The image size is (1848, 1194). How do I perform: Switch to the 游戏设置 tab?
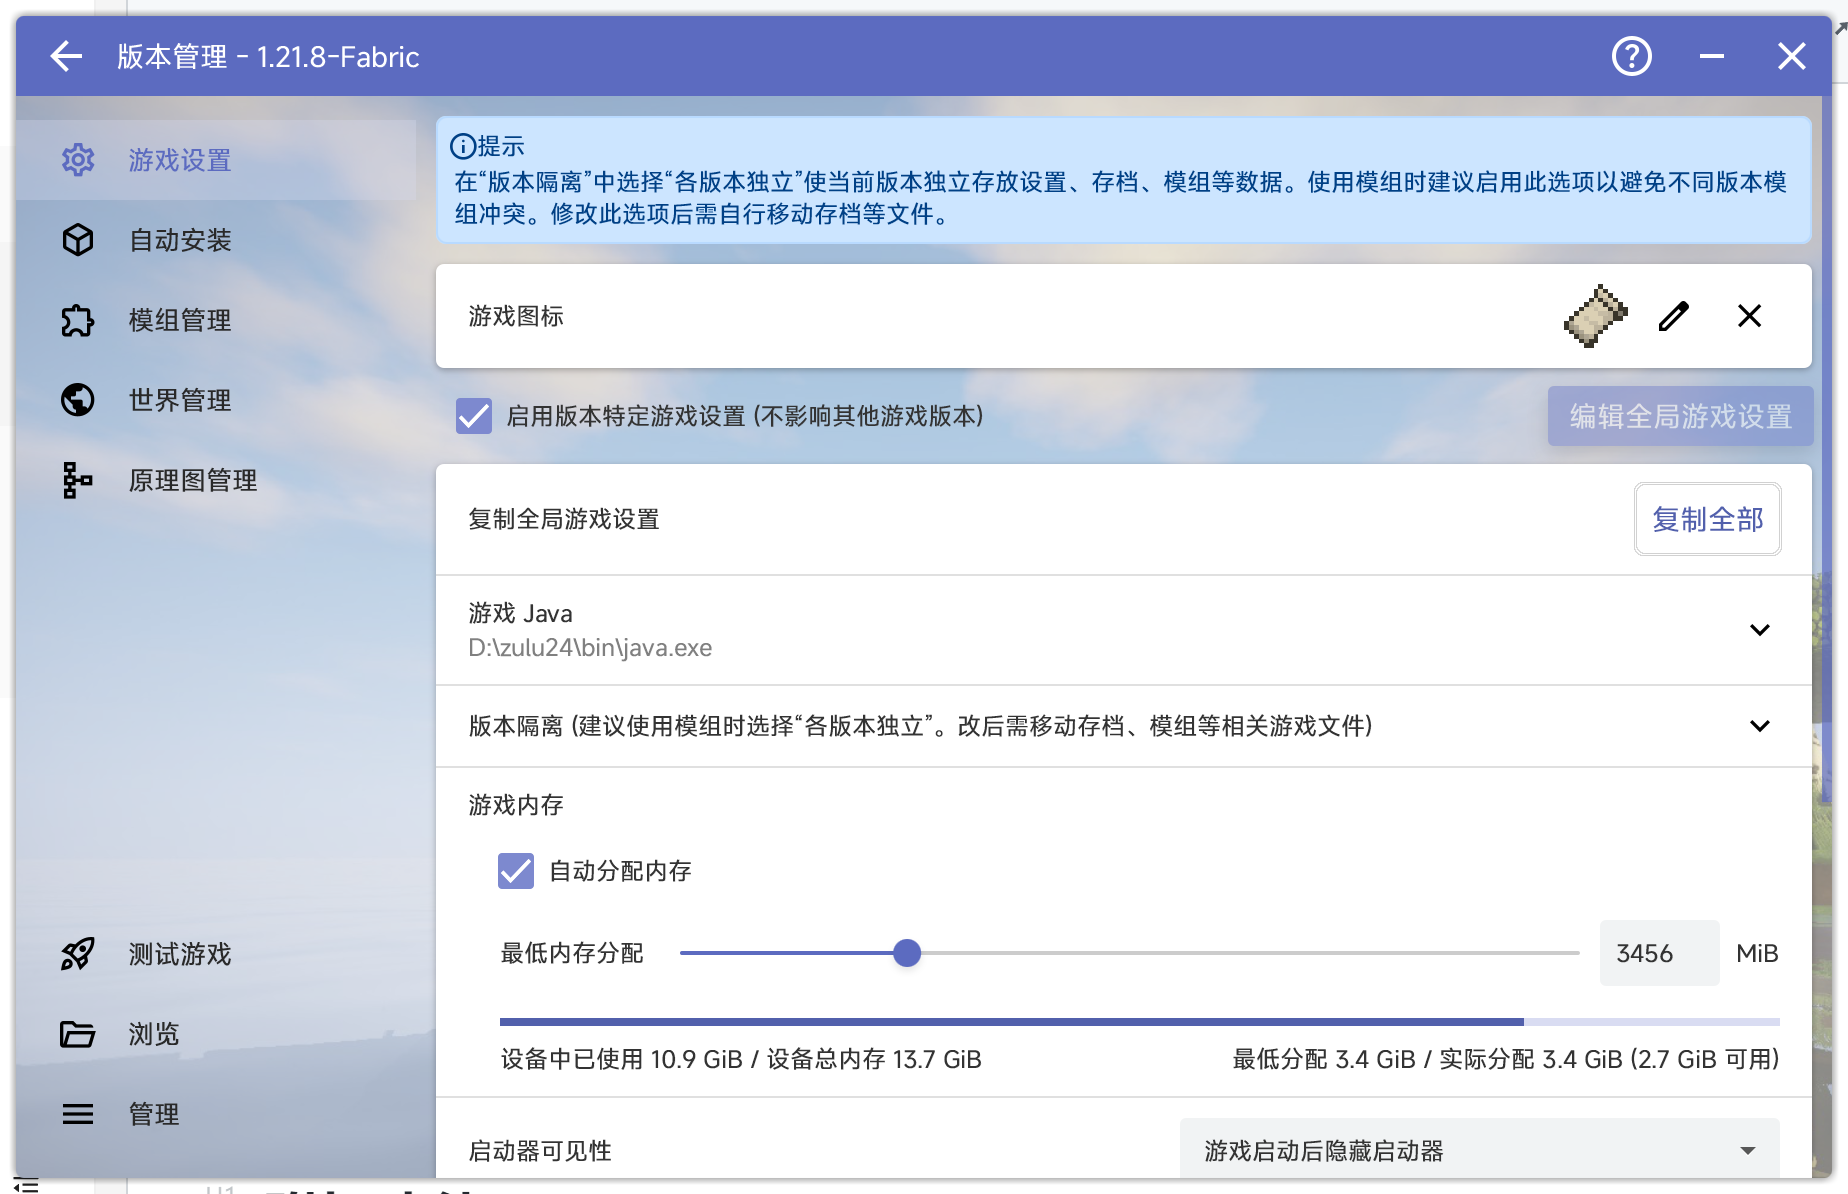pos(178,160)
